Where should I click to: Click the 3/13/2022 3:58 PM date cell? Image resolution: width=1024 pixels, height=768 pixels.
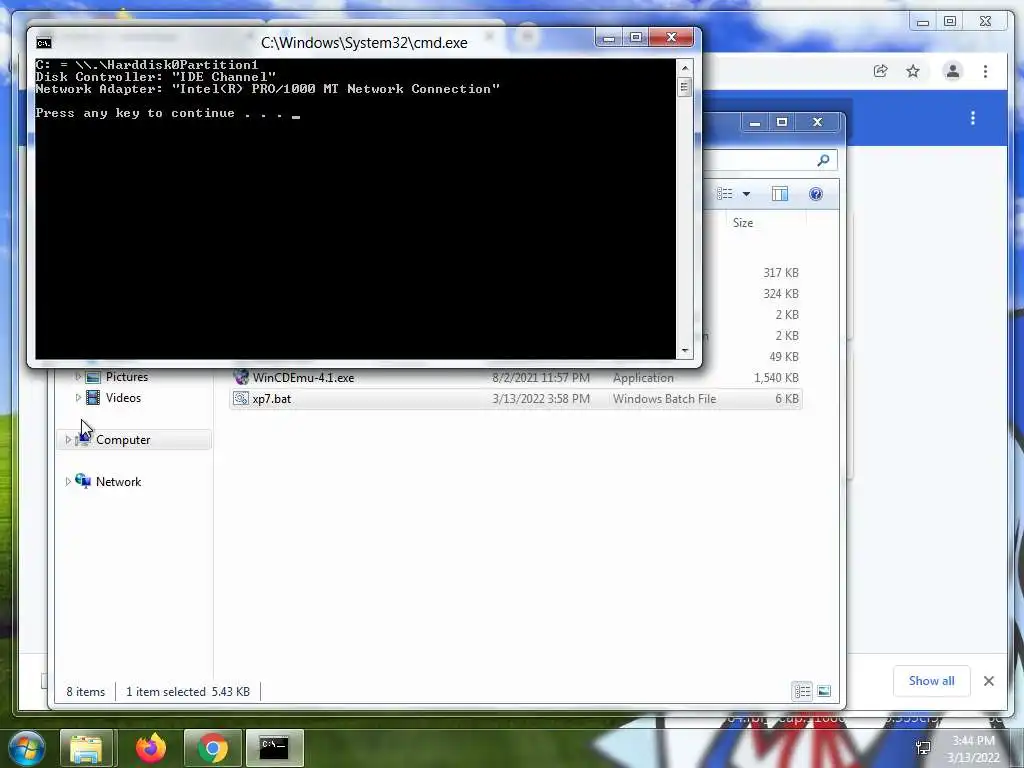(x=541, y=399)
